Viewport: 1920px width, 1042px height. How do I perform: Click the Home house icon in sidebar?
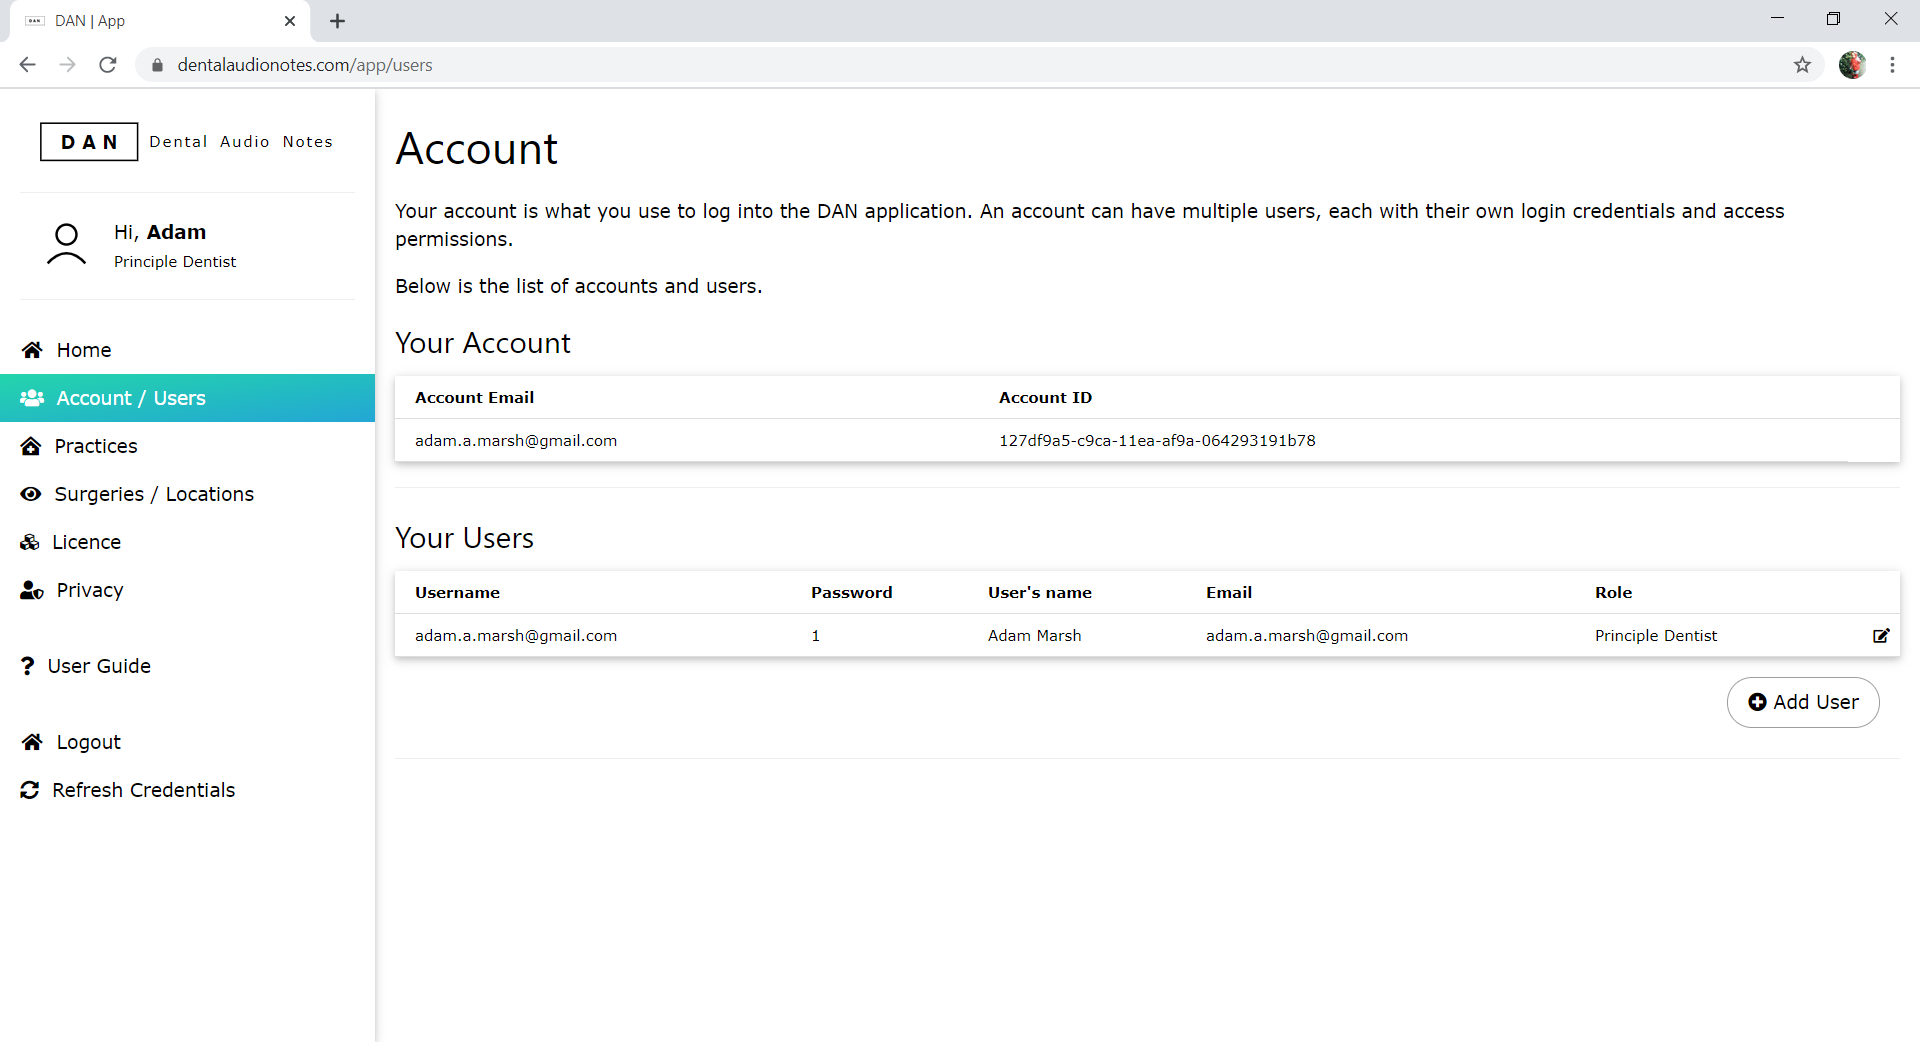32,350
